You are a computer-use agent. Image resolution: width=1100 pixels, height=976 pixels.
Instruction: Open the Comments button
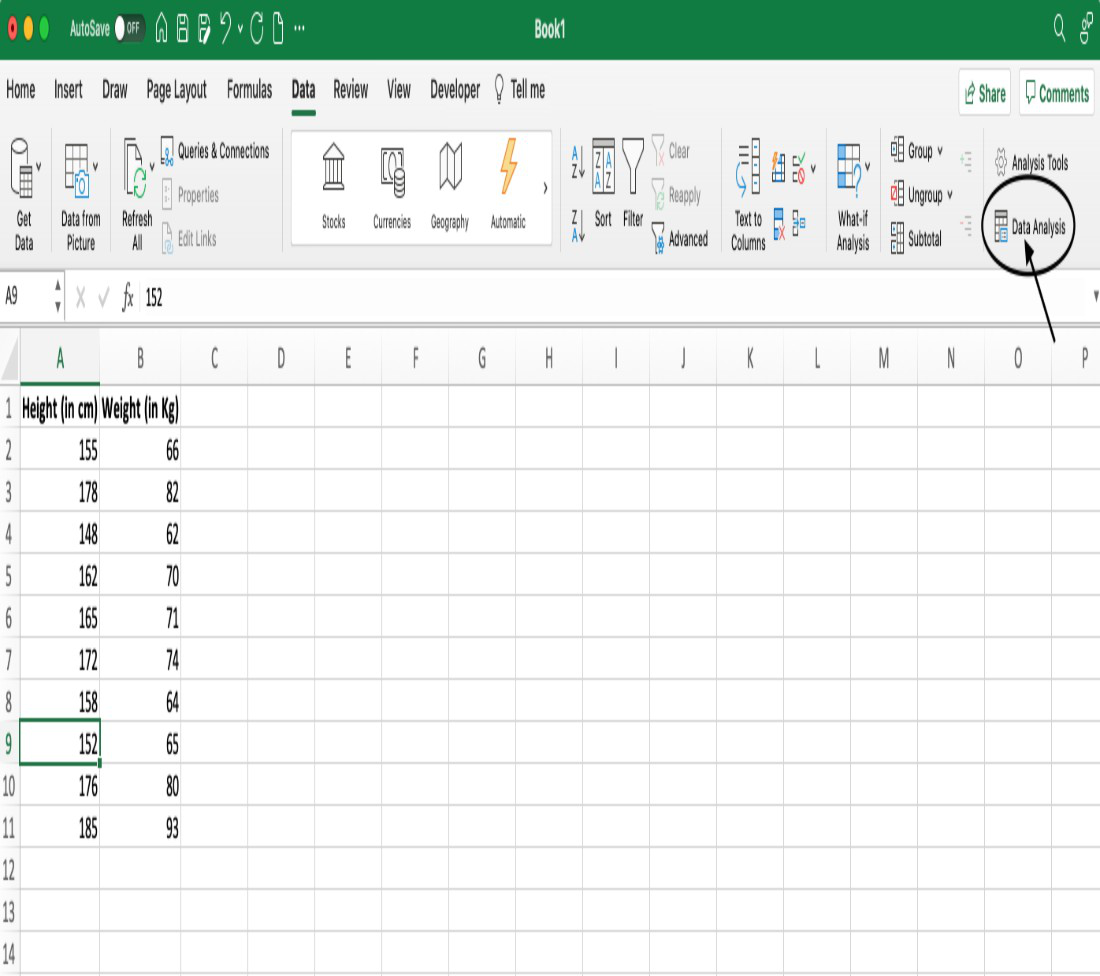click(1057, 93)
